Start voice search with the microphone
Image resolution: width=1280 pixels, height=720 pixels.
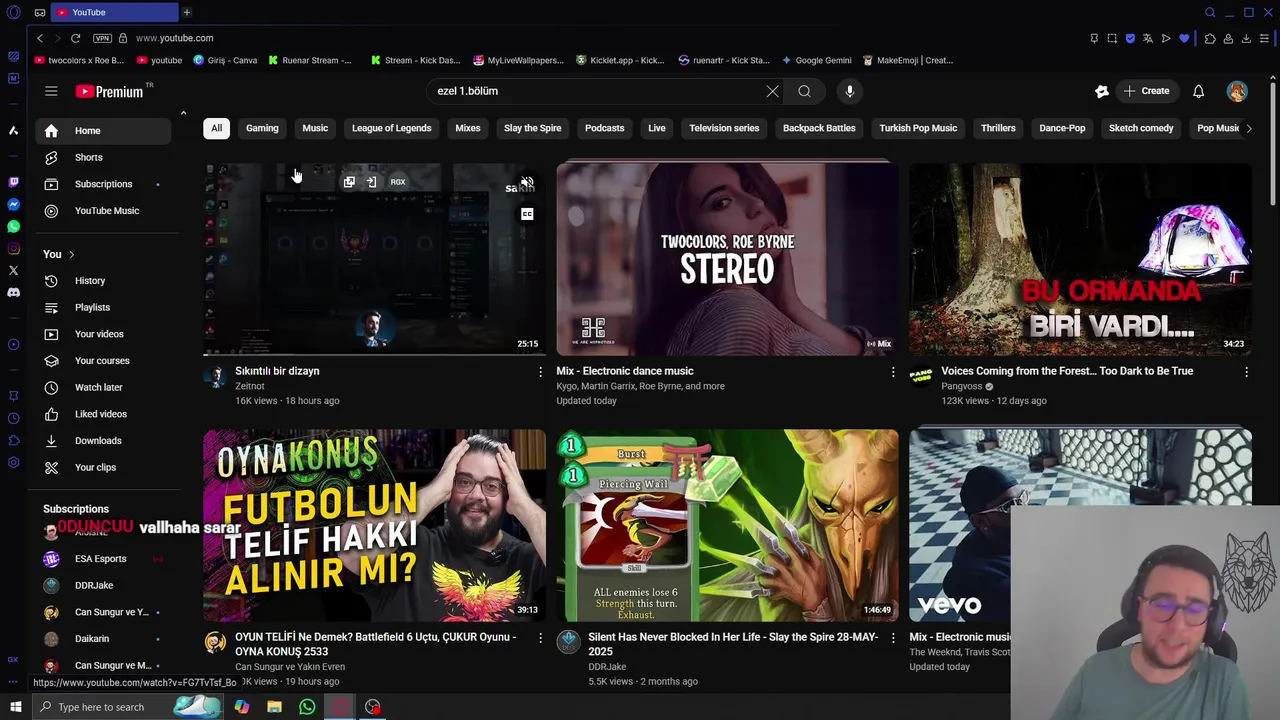point(849,91)
